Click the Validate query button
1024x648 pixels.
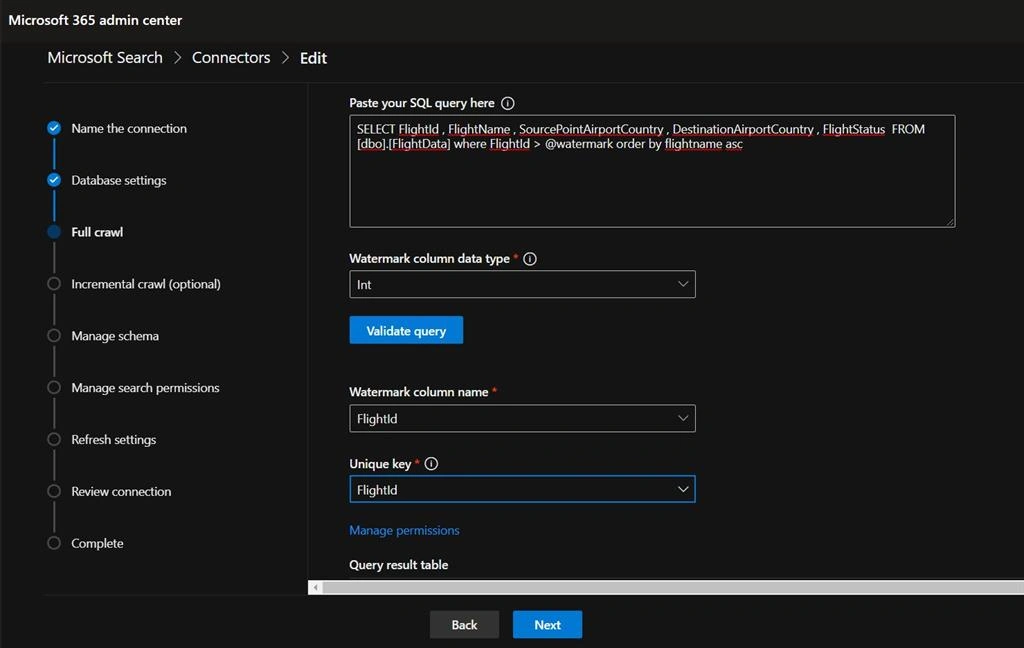click(406, 331)
